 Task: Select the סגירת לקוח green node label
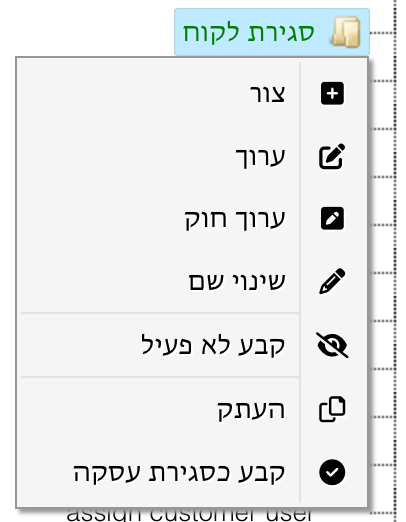point(249,33)
